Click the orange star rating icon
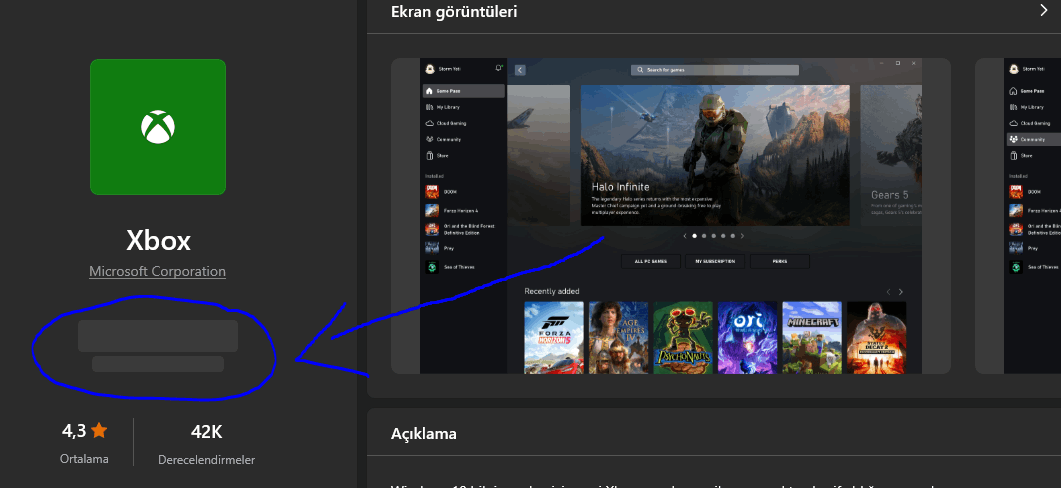This screenshot has width=1061, height=488. point(99,430)
